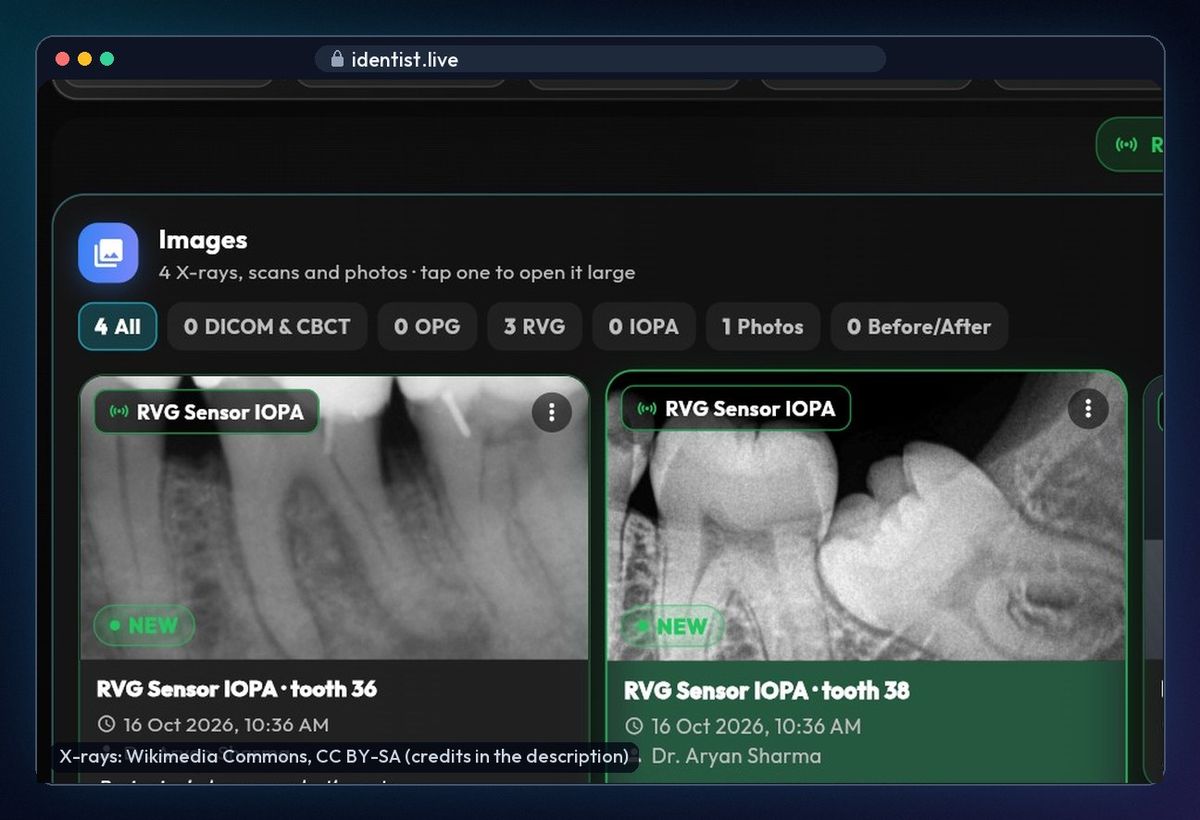Click the NEW badge on tooth 36 image
This screenshot has height=820, width=1200.
[x=144, y=625]
